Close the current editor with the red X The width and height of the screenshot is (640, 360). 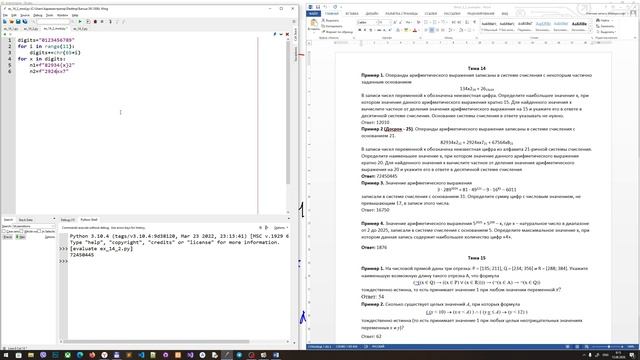point(287,35)
